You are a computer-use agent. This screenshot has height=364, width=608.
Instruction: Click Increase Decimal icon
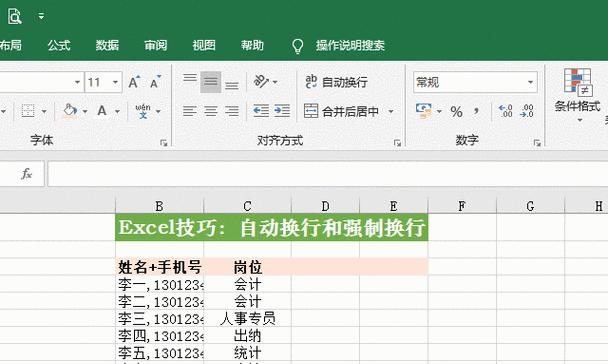506,111
